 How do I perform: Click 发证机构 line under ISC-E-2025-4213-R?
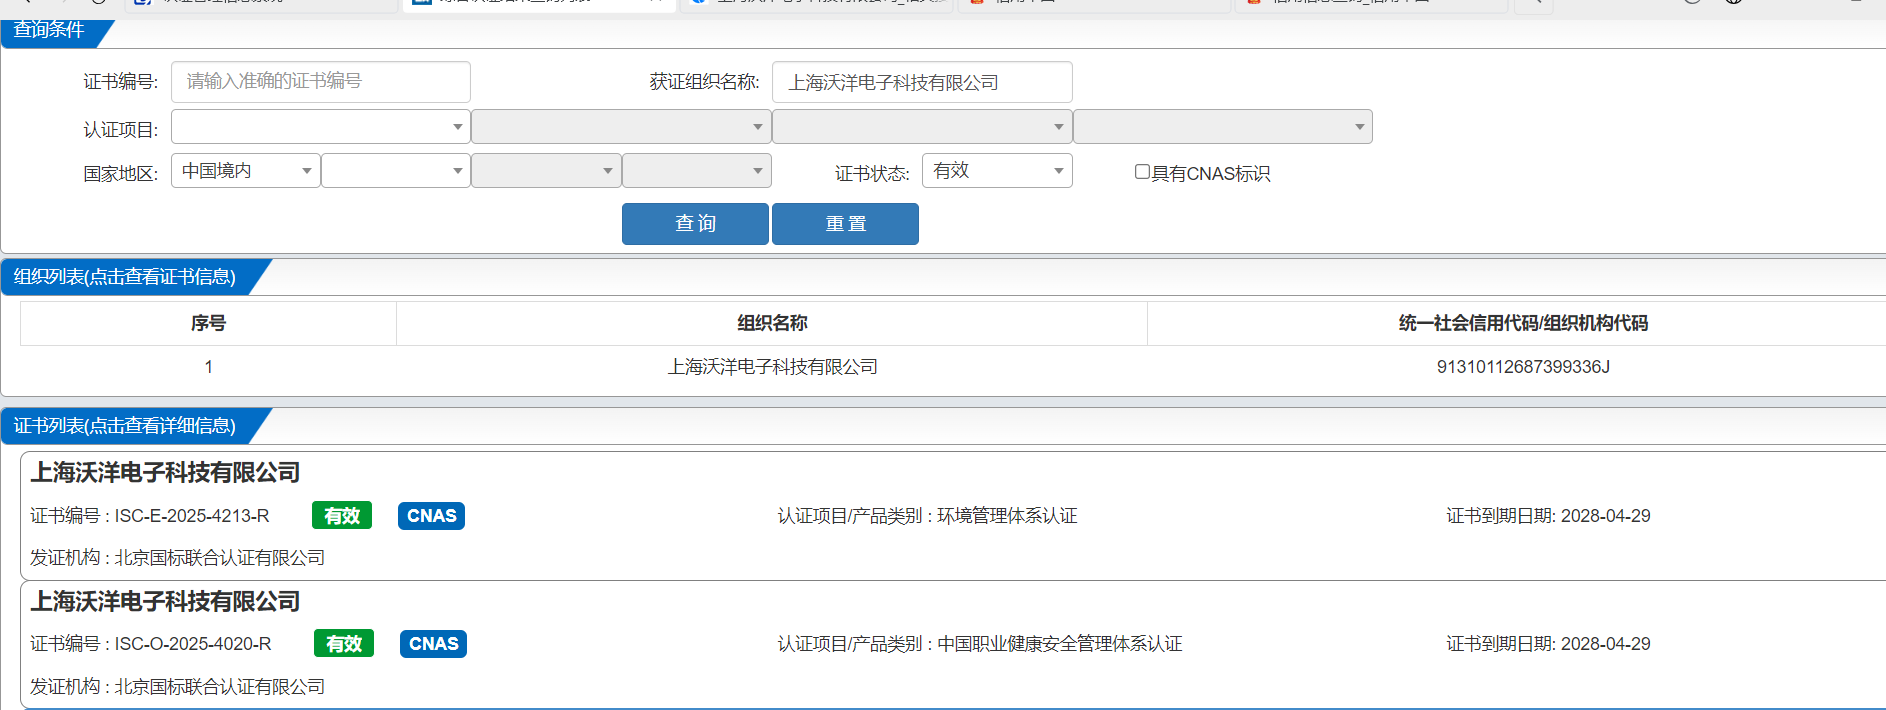[x=177, y=558]
